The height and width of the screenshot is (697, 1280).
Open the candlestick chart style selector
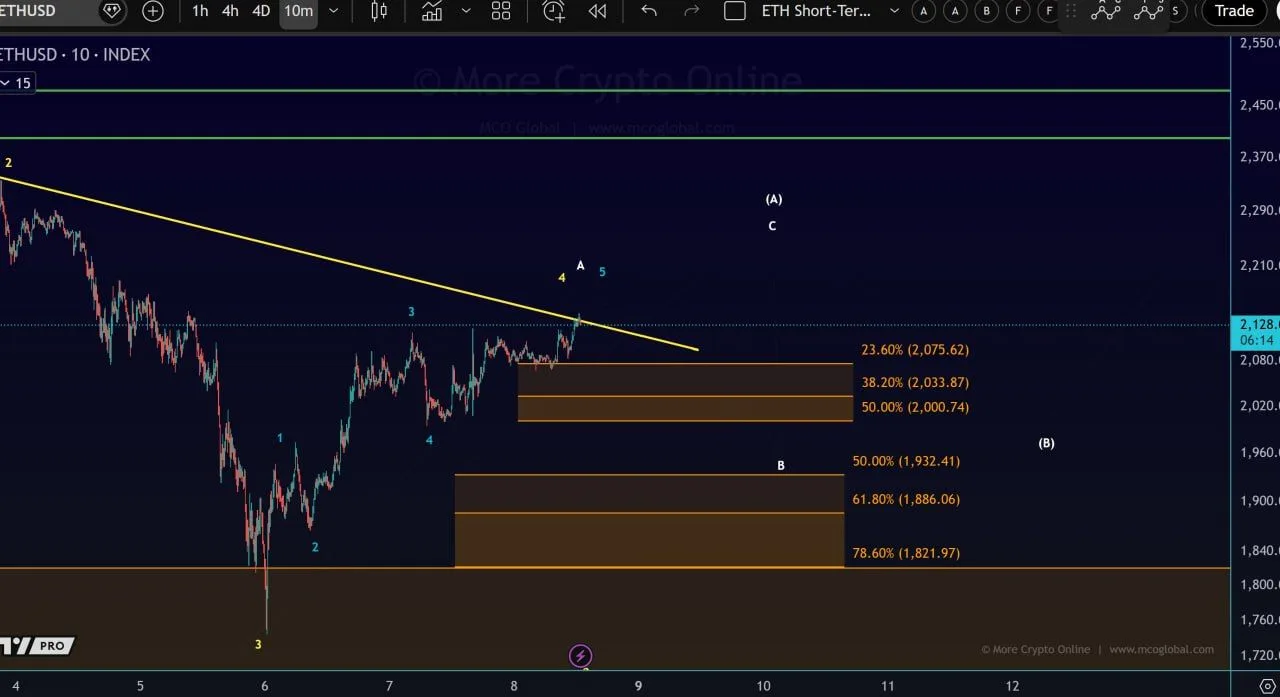379,11
